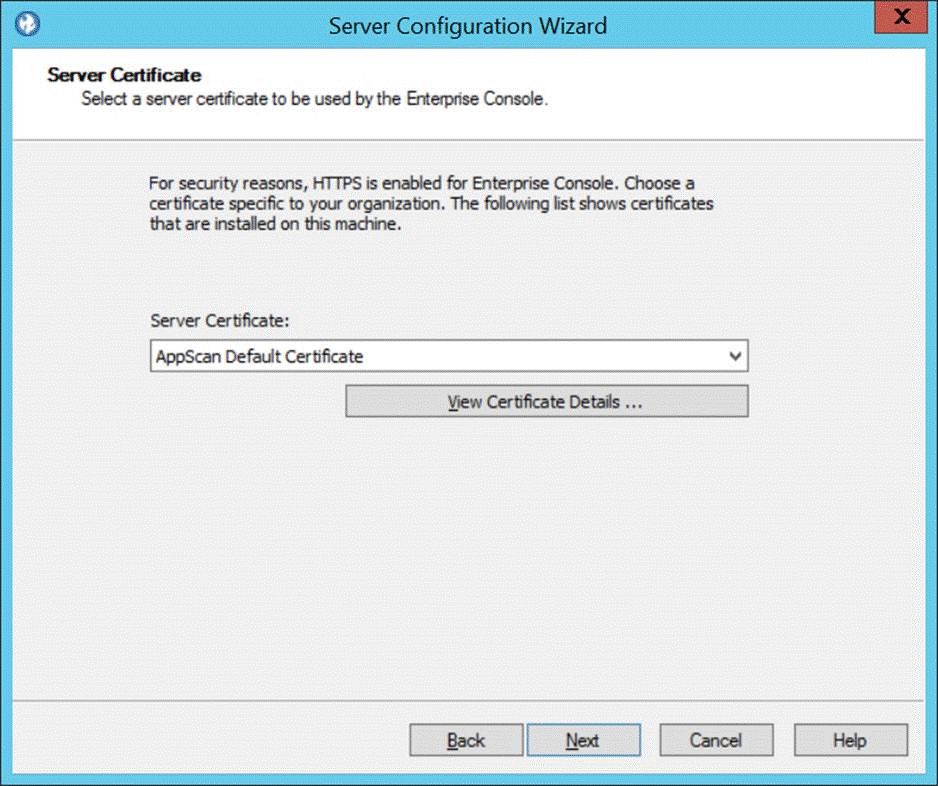
Task: Click empty footer space left of Back button
Action: [x=200, y=741]
